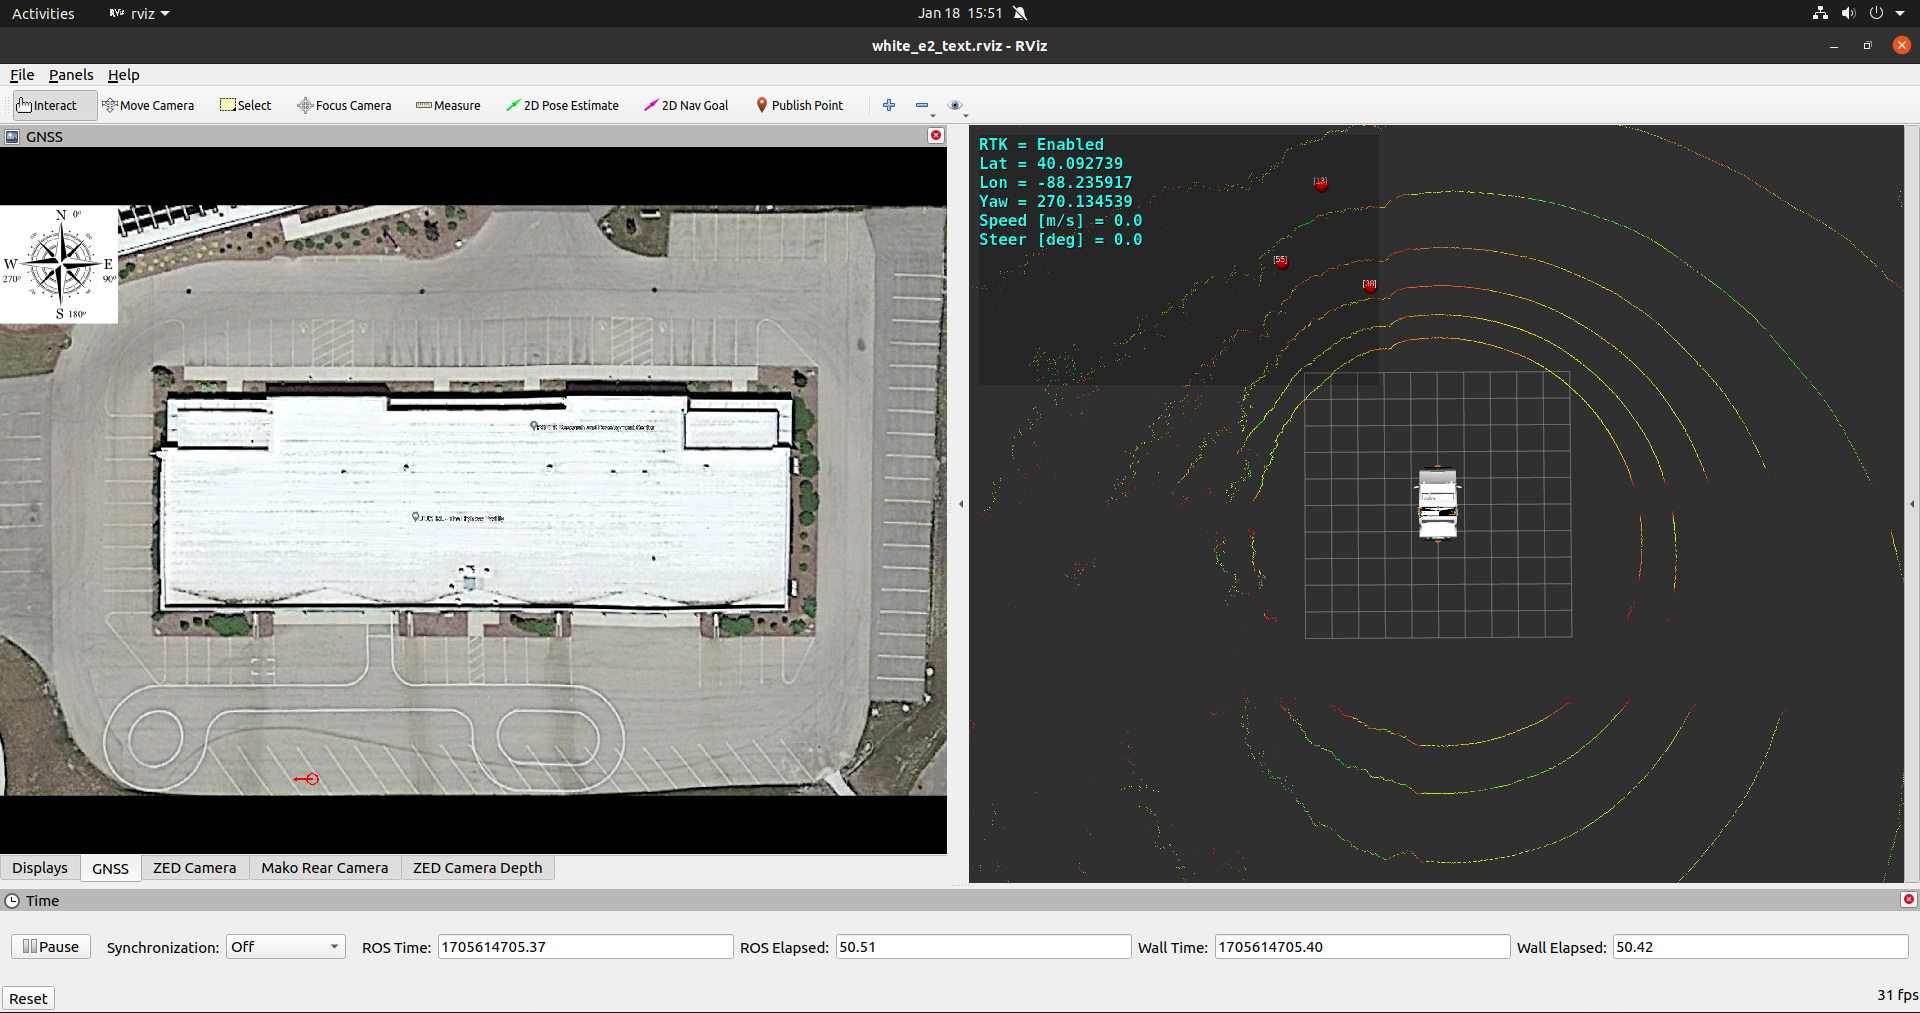Pick the 2D Pose Estimate tool
1920x1013 pixels.
tap(562, 105)
